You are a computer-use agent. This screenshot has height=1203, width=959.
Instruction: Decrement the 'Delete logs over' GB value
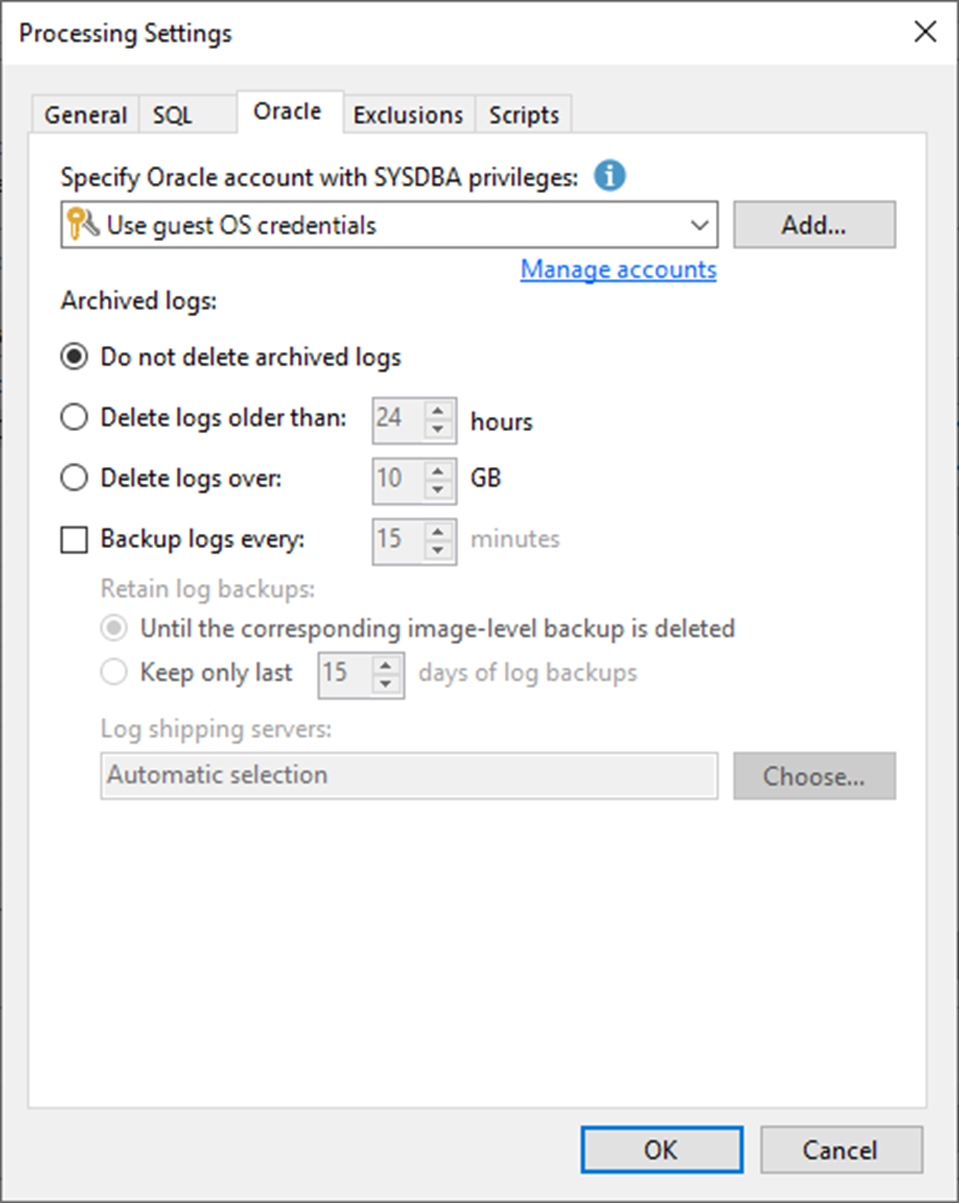(437, 487)
